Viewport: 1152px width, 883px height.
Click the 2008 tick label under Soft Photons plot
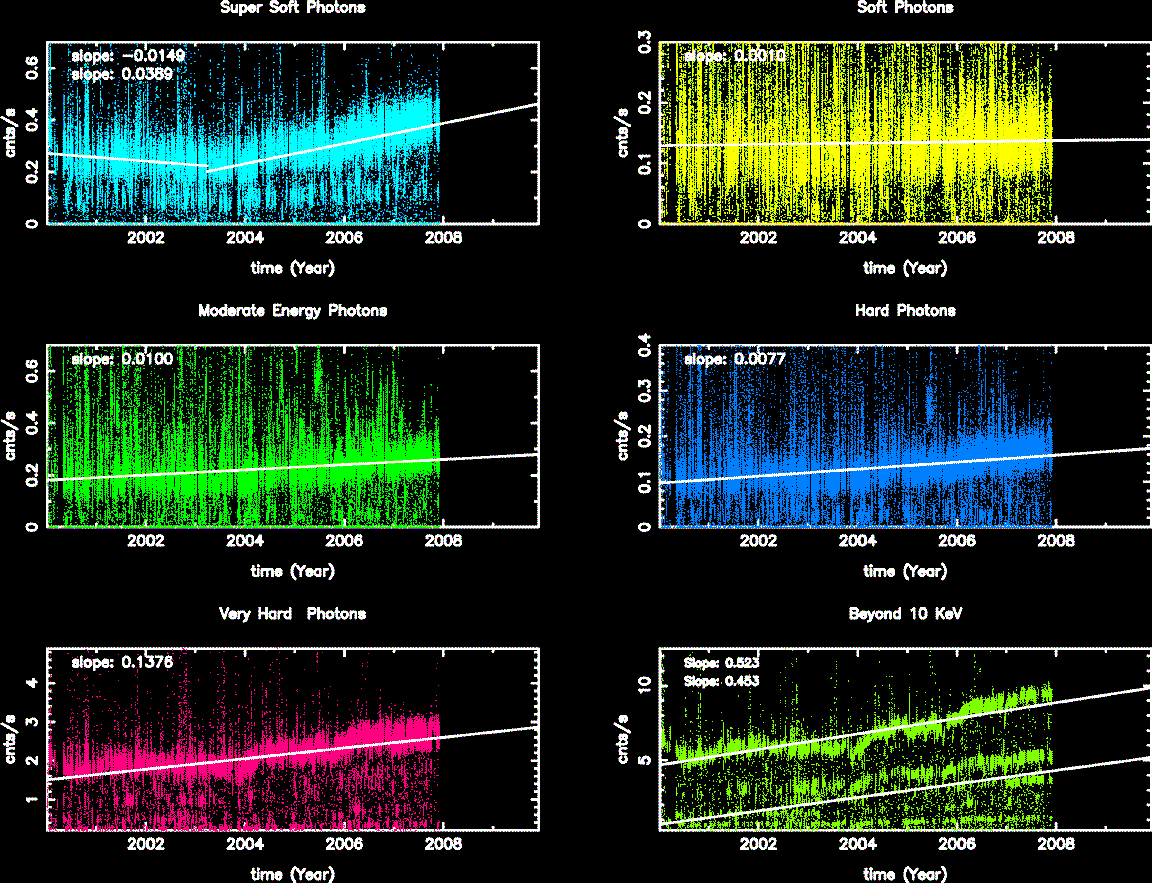click(x=1056, y=238)
